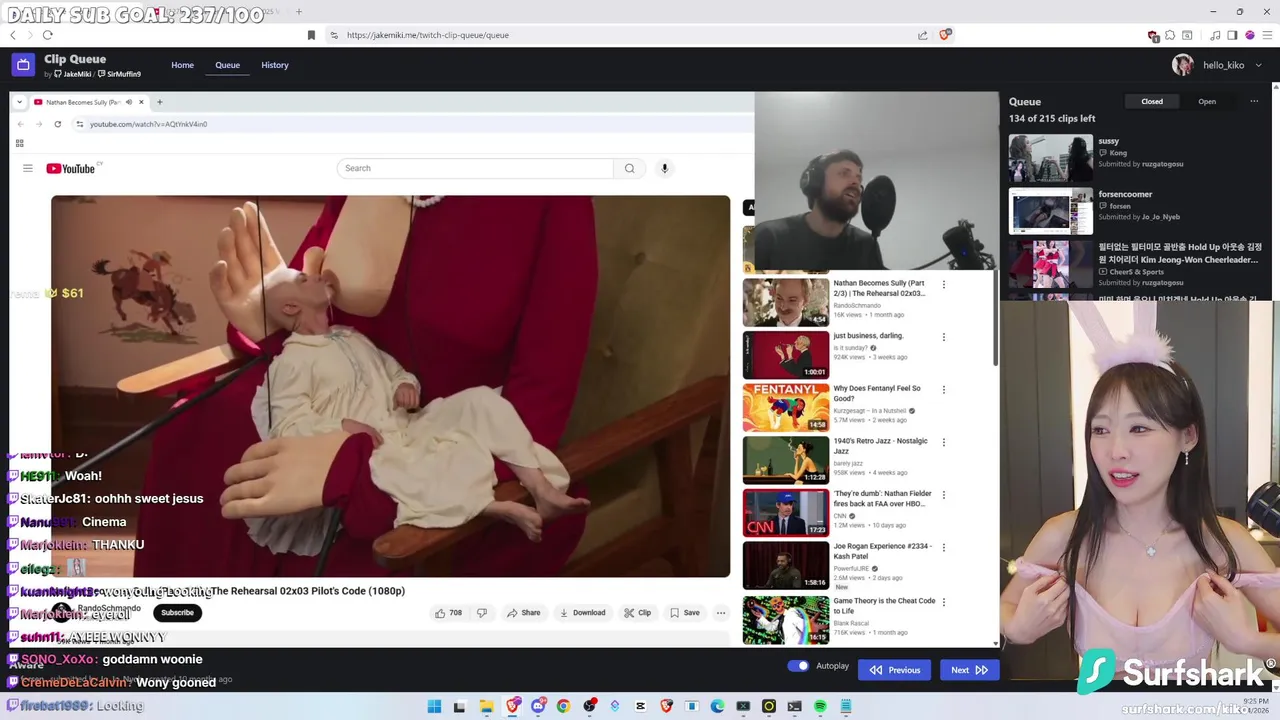Set the queue to Open
Screen dimensions: 1280x720
(1207, 101)
